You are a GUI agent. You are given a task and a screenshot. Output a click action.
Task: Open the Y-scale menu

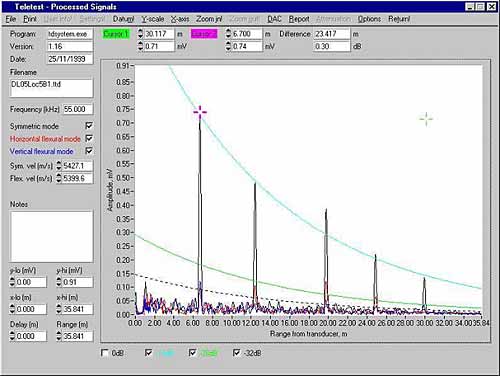pos(153,19)
